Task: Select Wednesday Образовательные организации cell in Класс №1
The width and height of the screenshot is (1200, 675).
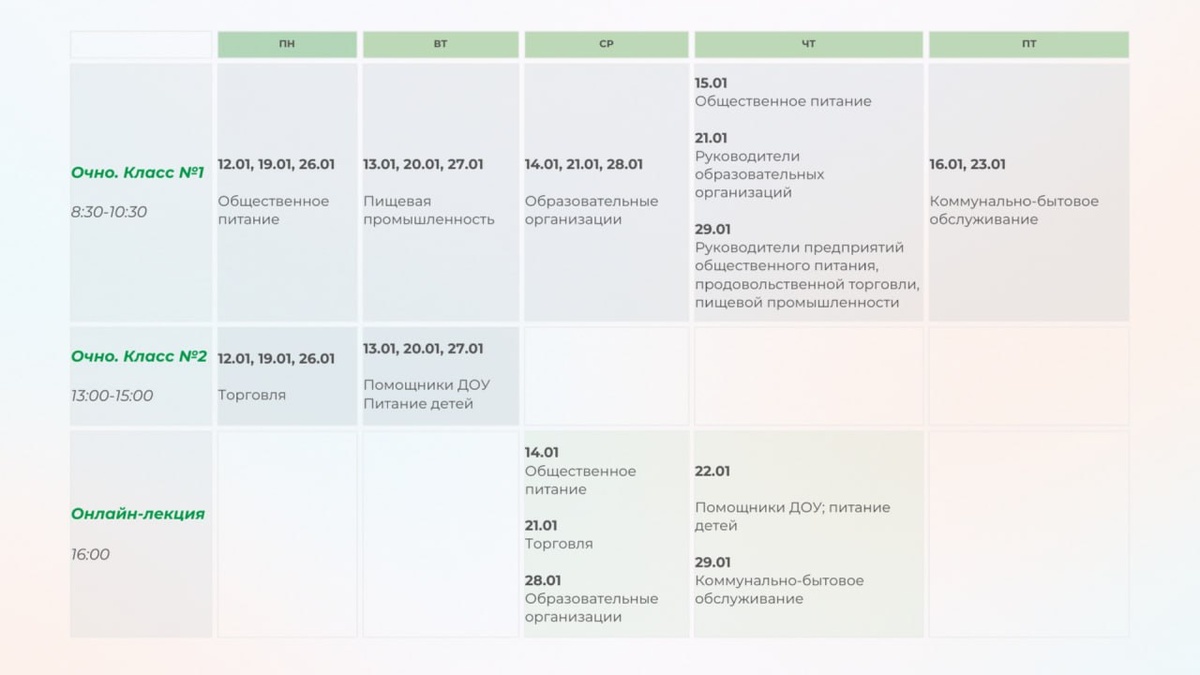Action: pyautogui.click(x=606, y=192)
